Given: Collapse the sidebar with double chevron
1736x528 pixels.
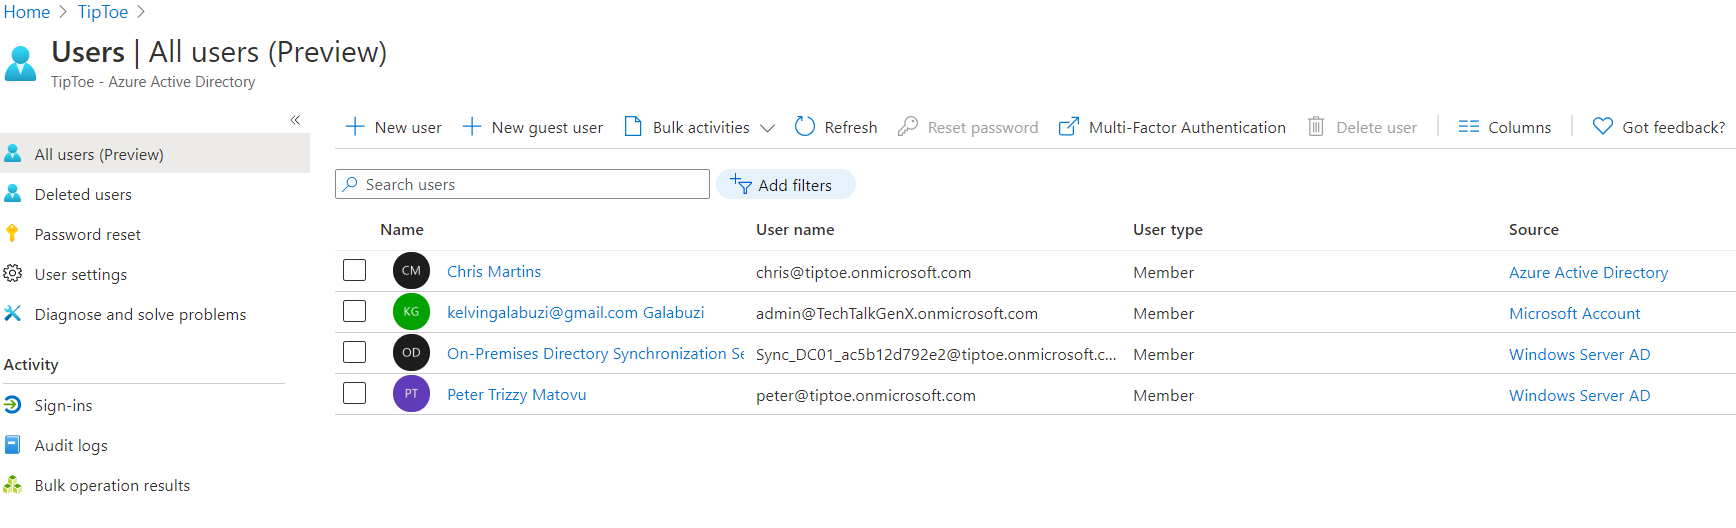Looking at the screenshot, I should click(x=295, y=120).
